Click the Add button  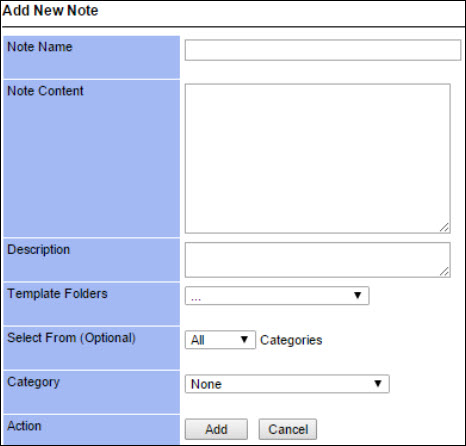(x=216, y=429)
